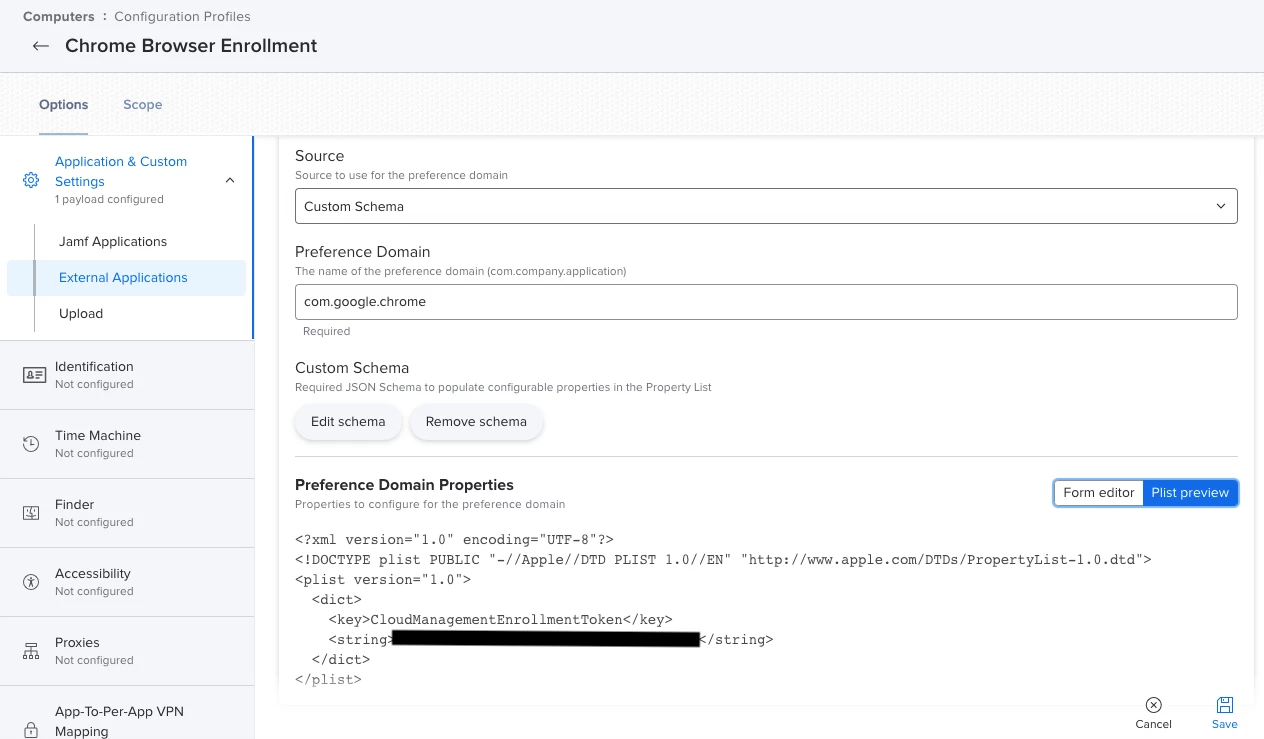This screenshot has width=1264, height=739.
Task: Open App-To-Per-App VPN Mapping payload
Action: pos(126,713)
